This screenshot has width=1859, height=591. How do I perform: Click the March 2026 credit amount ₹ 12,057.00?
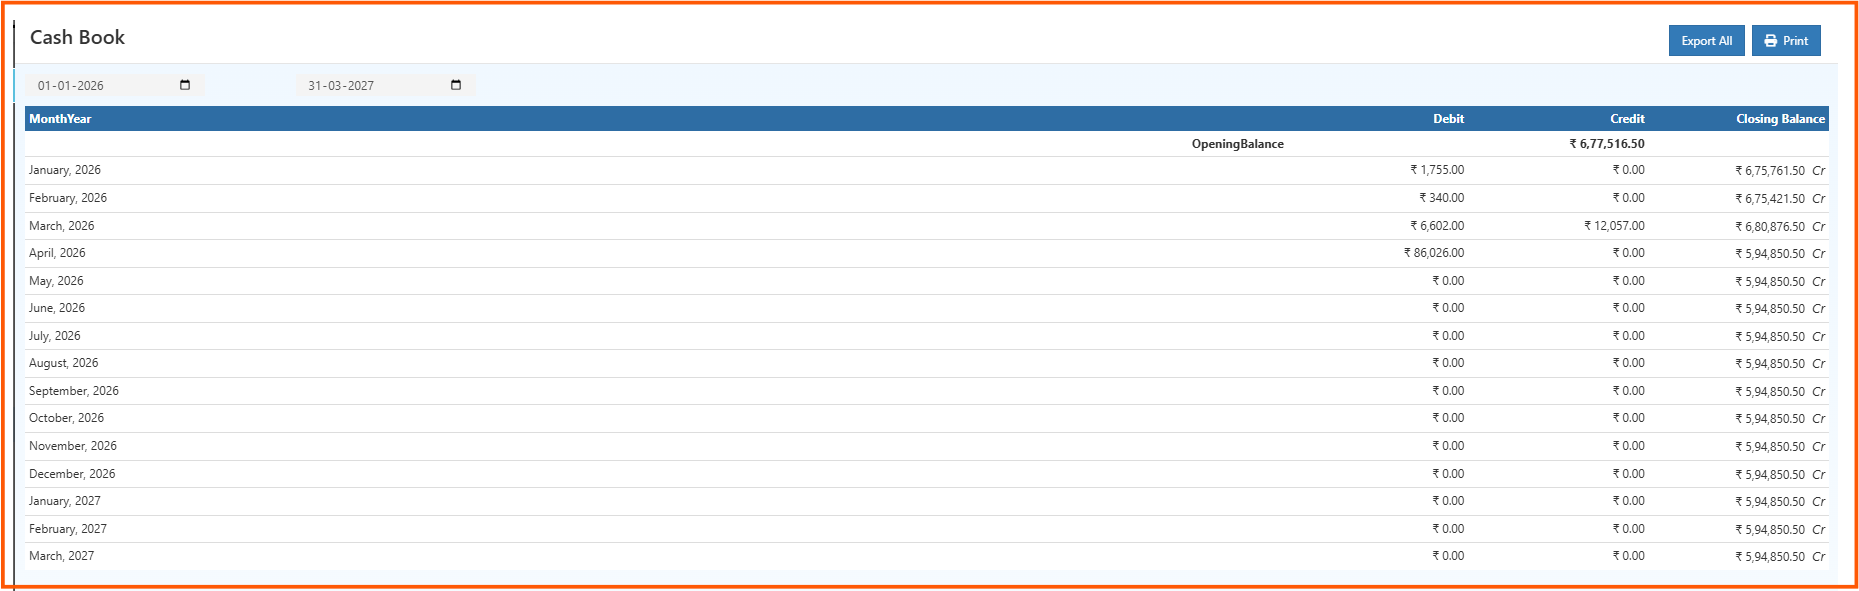(x=1614, y=226)
